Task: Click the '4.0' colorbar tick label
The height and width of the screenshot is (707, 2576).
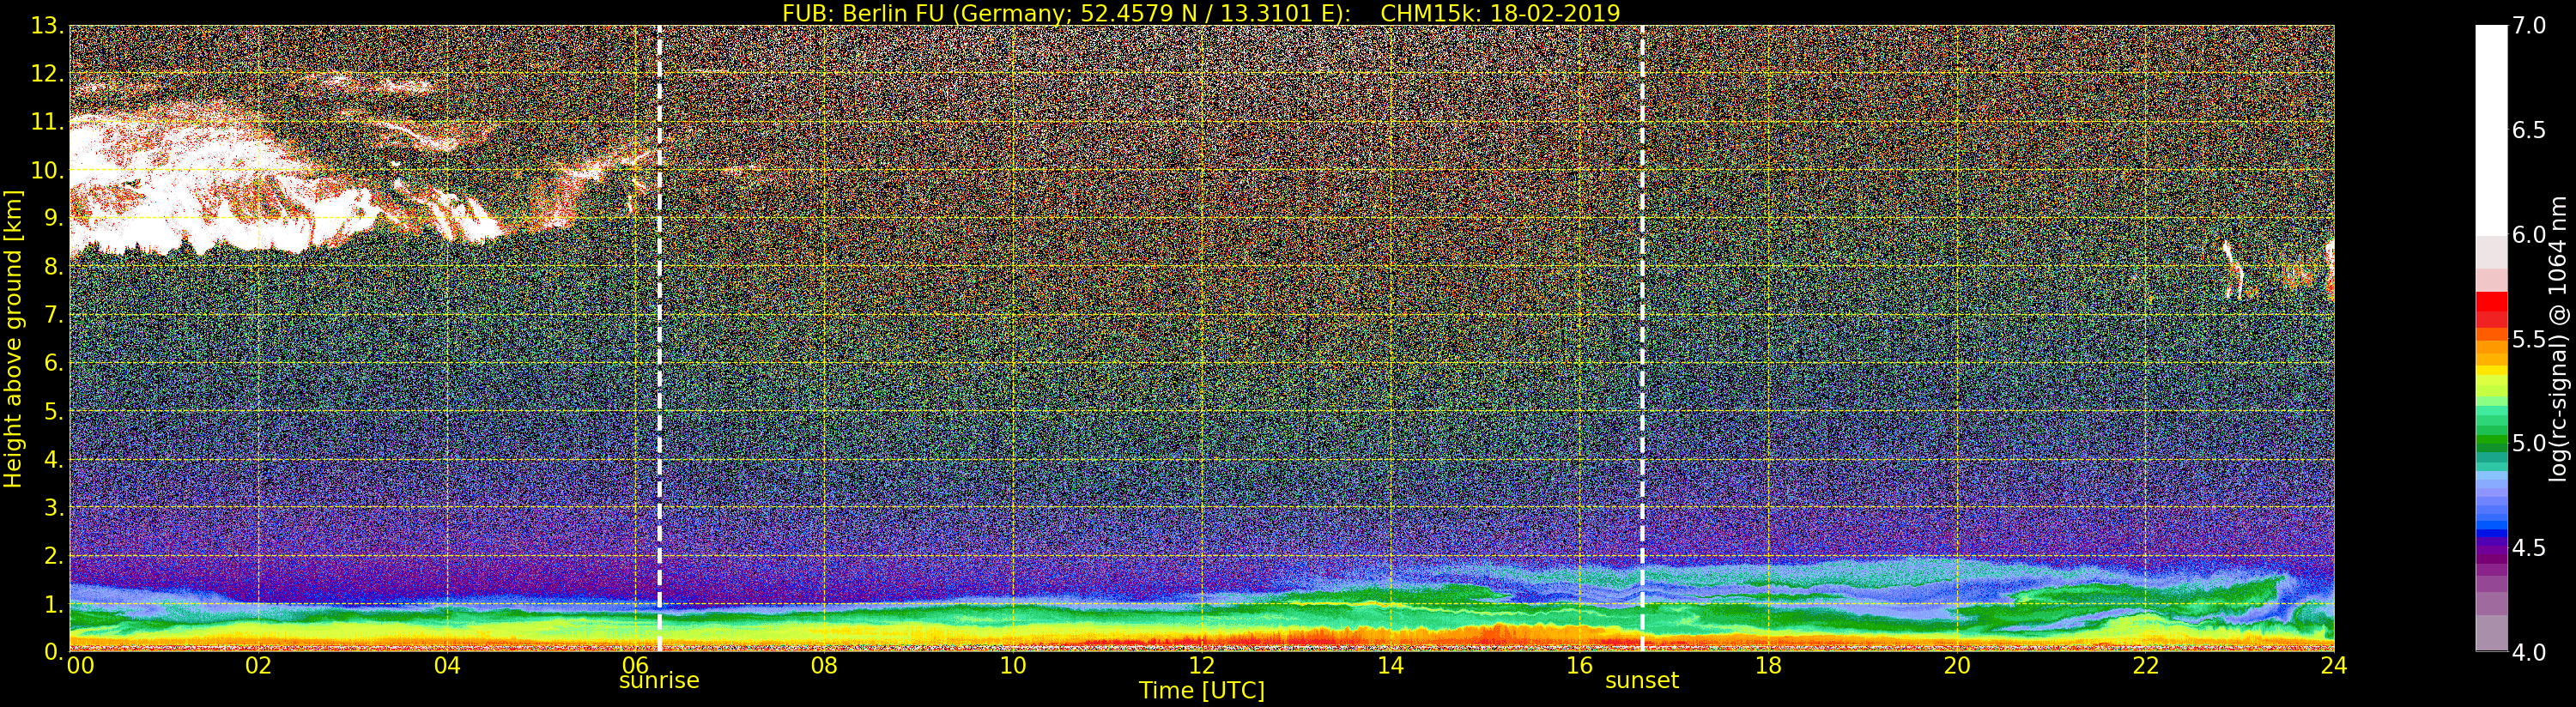Action: (2529, 652)
